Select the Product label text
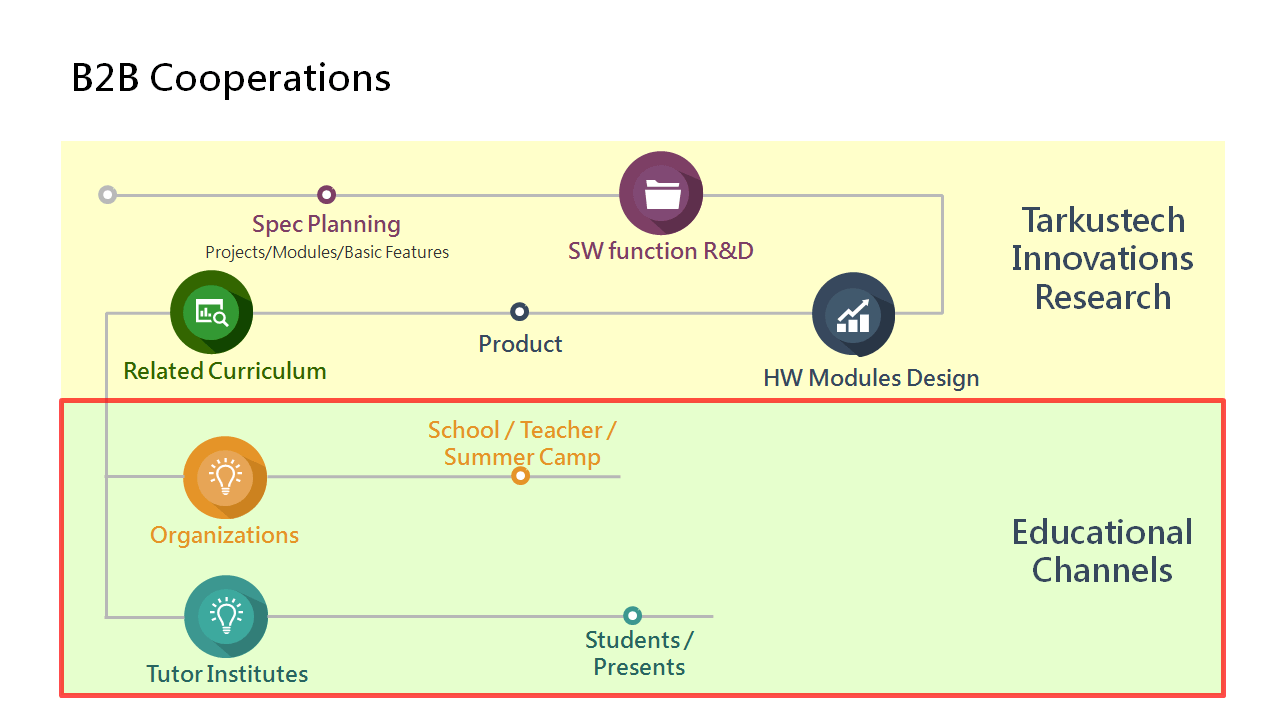The width and height of the screenshot is (1280, 720). click(x=520, y=344)
